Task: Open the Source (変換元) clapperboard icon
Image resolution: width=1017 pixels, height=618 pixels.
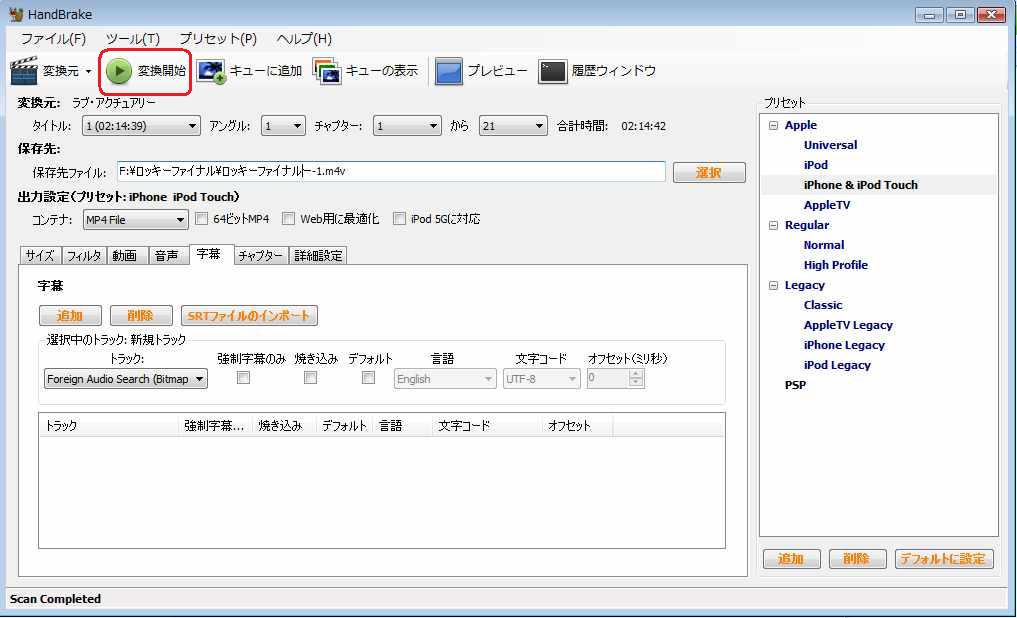Action: pos(24,71)
